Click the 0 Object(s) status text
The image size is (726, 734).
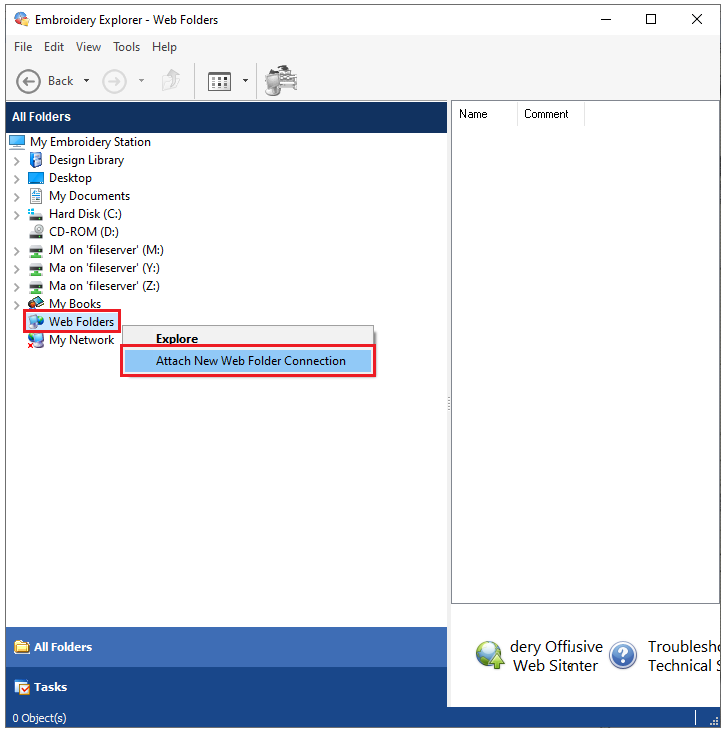39,718
